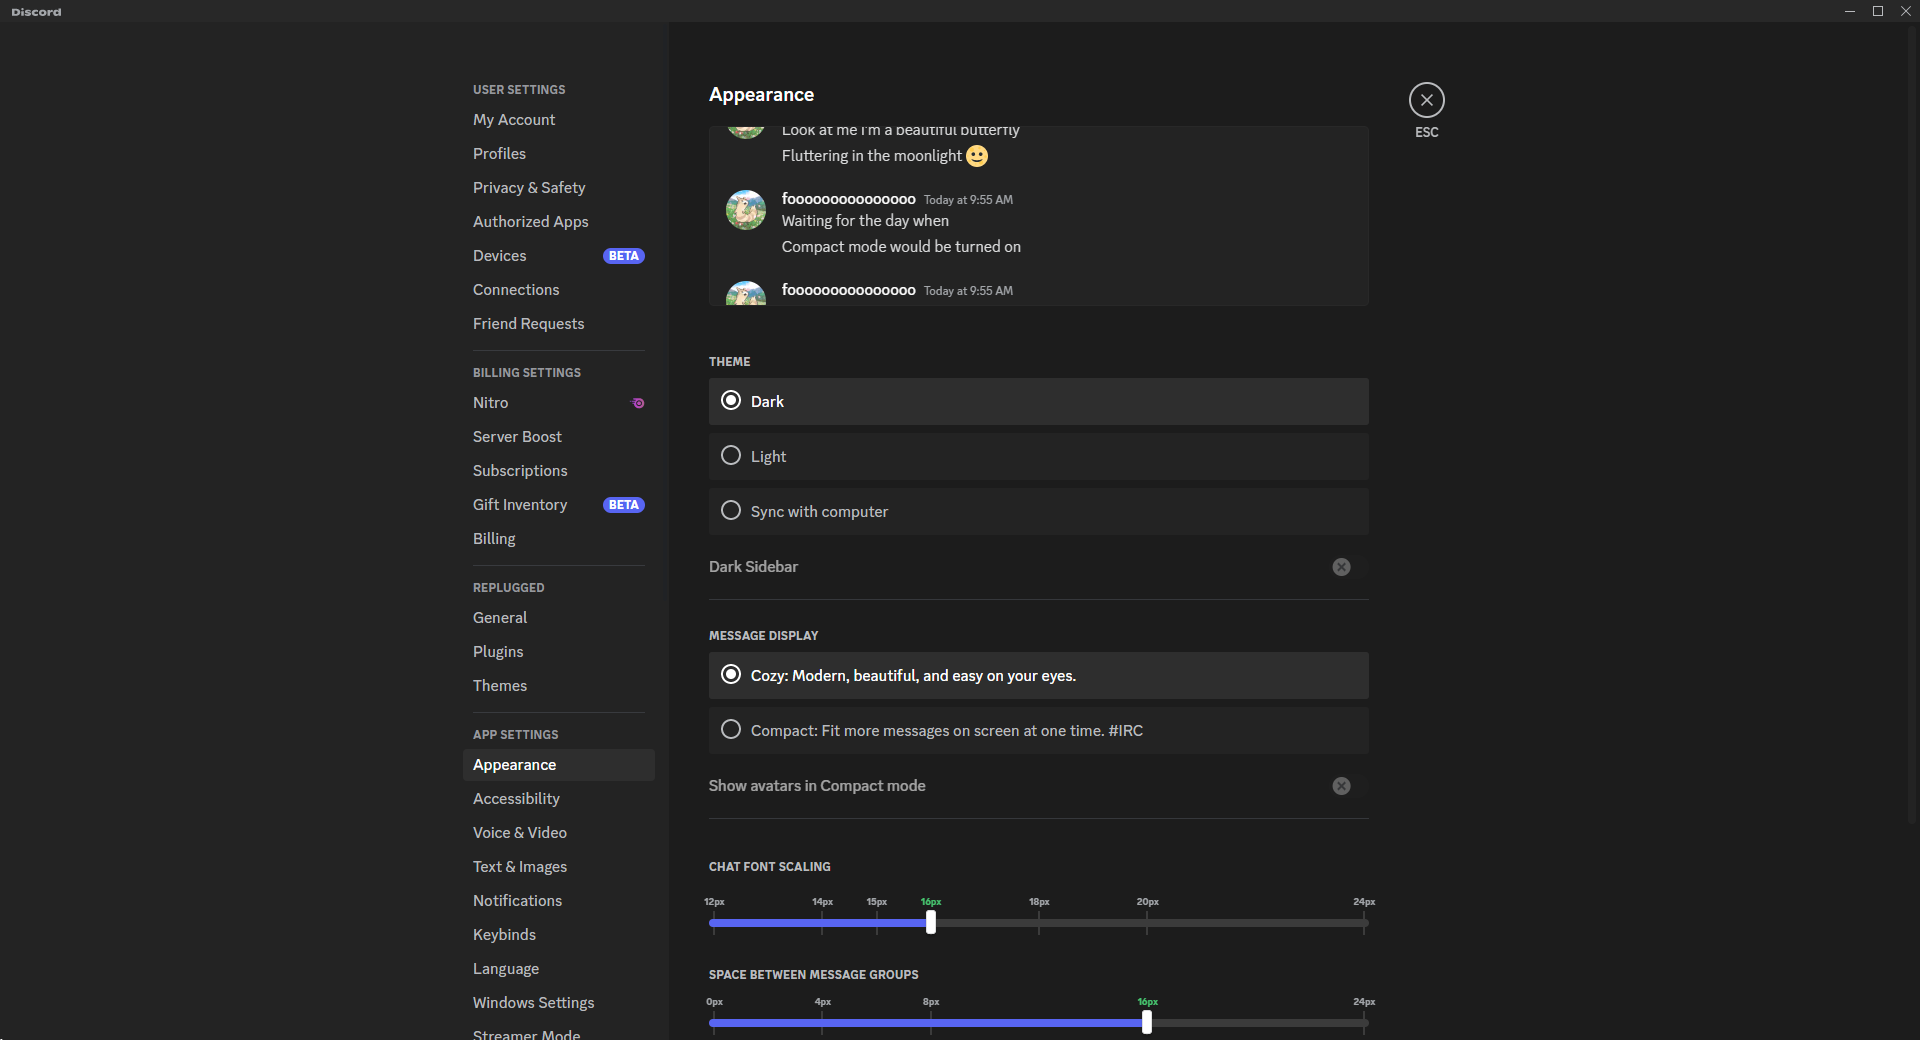Minimize the Discord window
This screenshot has height=1040, width=1920.
pos(1850,11)
